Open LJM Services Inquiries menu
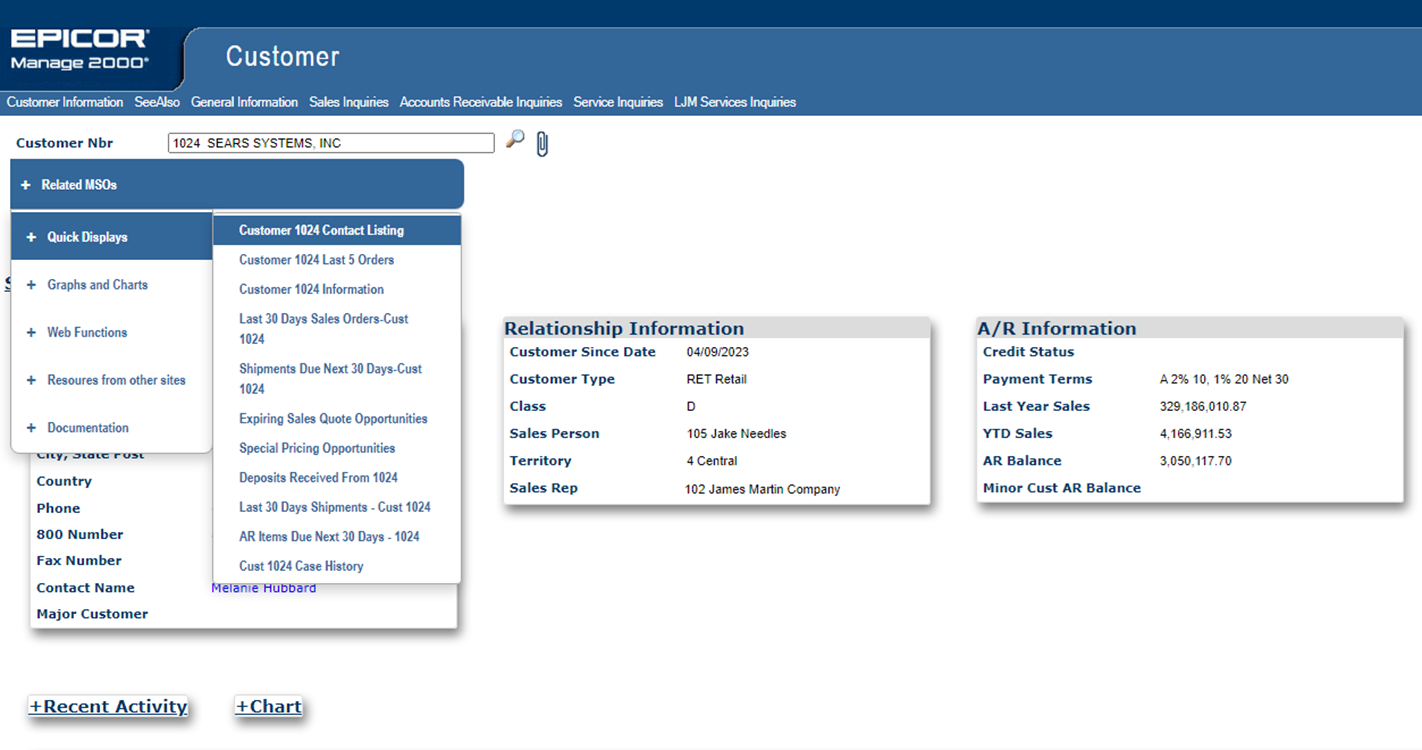 pyautogui.click(x=735, y=102)
